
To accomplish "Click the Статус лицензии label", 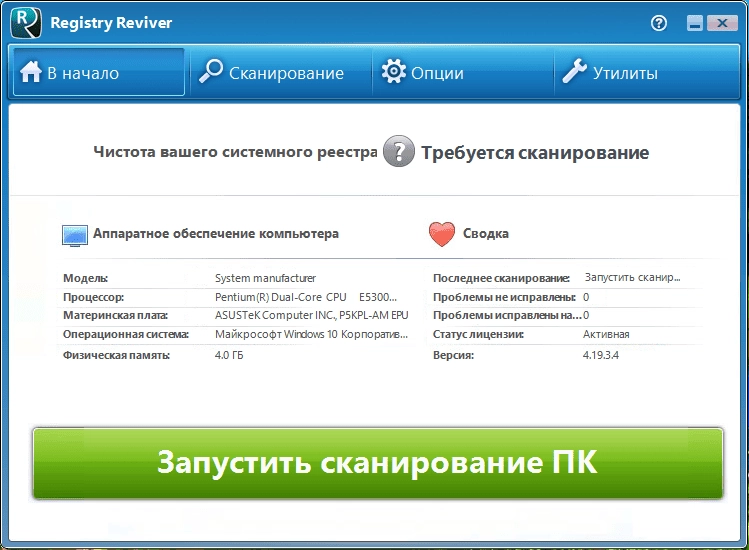I will click(478, 334).
